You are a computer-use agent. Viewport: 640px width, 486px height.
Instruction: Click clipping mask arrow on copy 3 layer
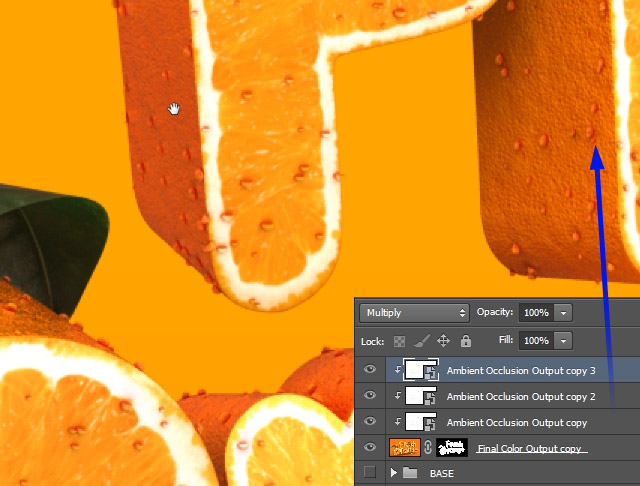point(398,369)
